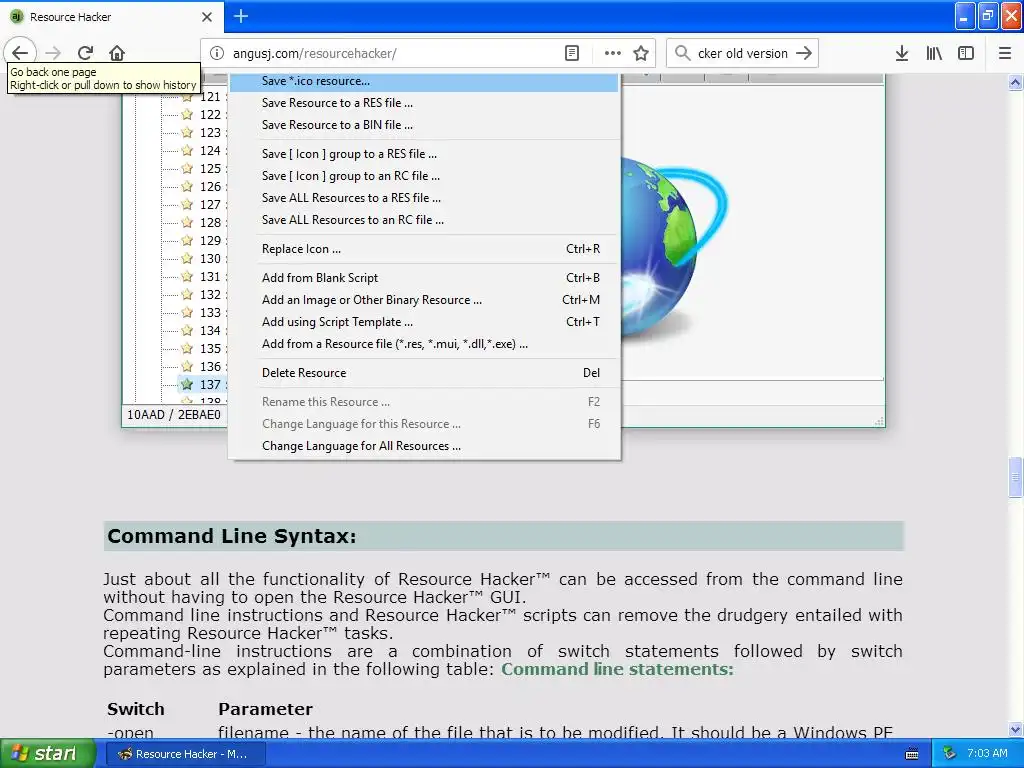Toggle the sidebar view icon
1024x768 pixels.
click(x=966, y=54)
